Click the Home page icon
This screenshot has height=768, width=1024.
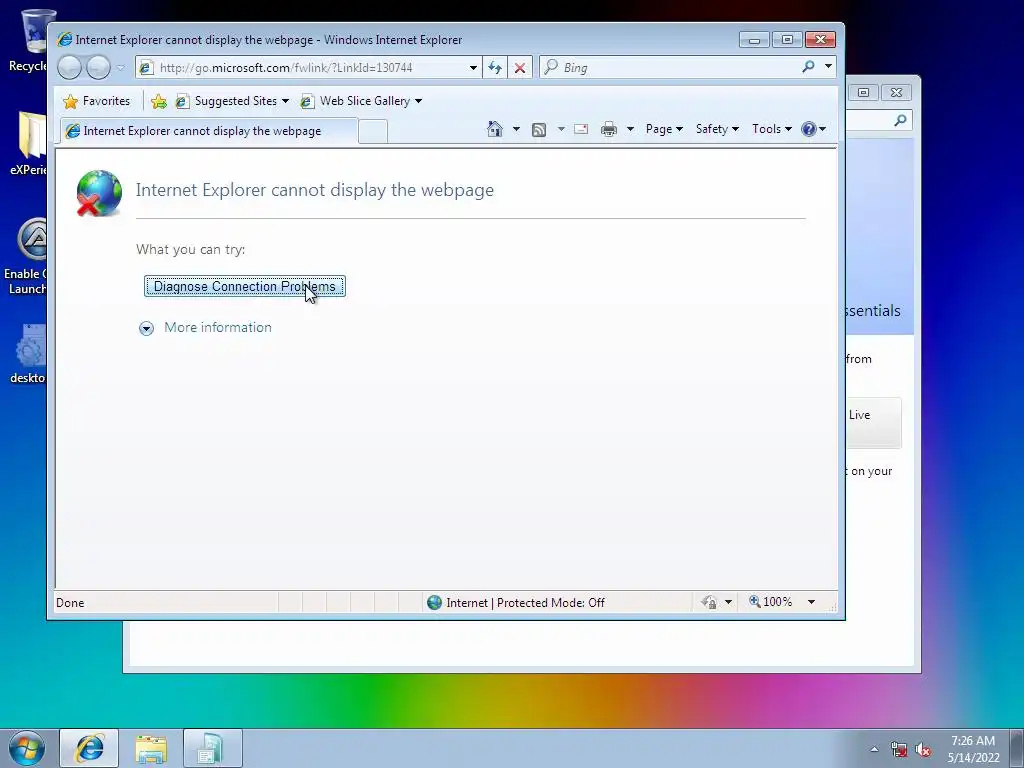click(x=495, y=129)
